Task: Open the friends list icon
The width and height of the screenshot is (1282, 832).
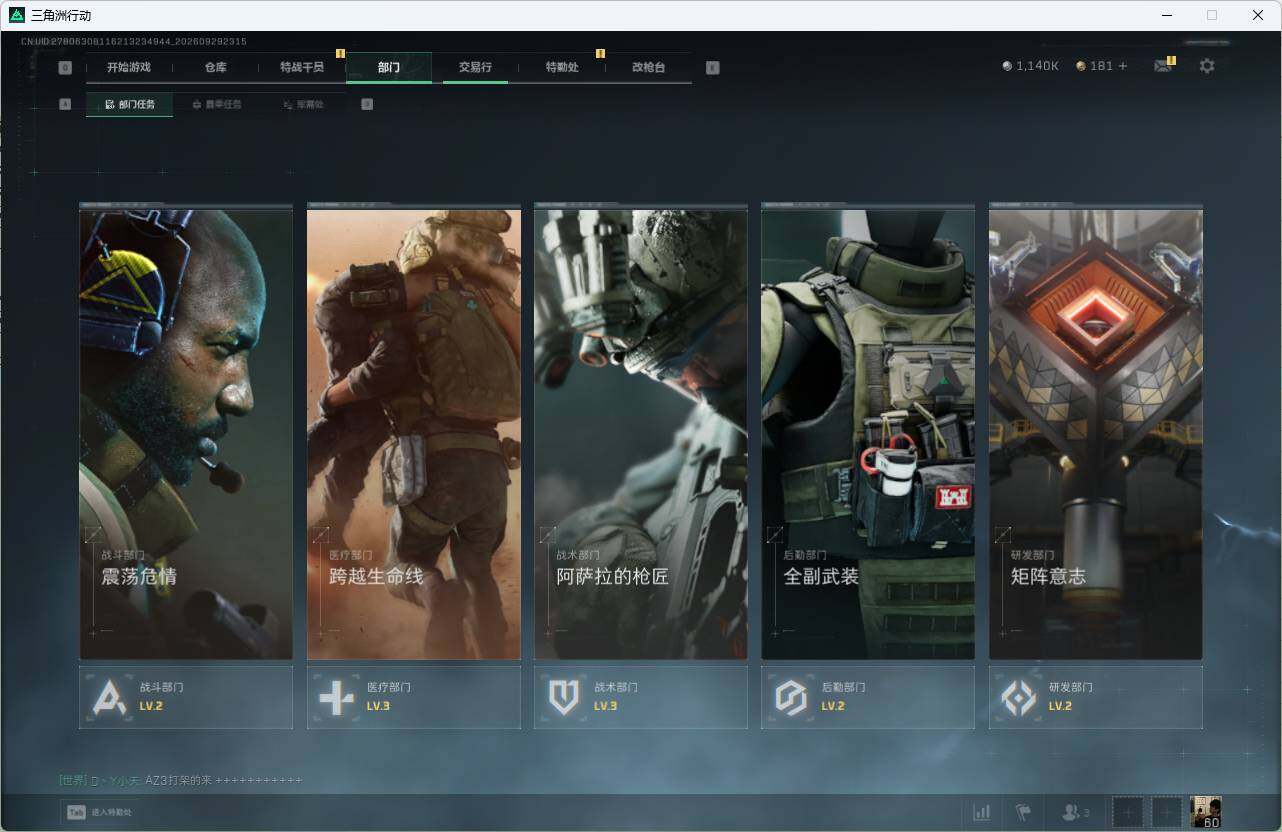Action: tap(1076, 812)
